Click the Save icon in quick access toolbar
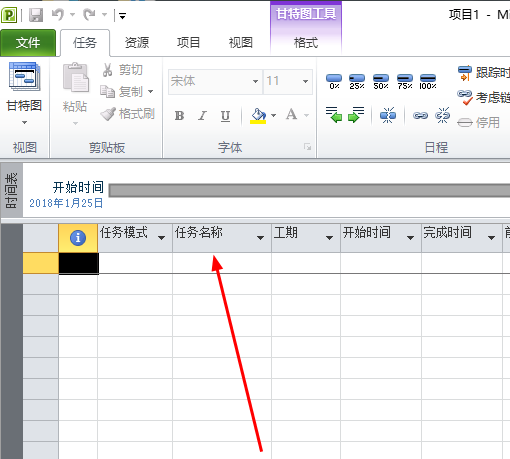This screenshot has height=459, width=510. pyautogui.click(x=36, y=15)
